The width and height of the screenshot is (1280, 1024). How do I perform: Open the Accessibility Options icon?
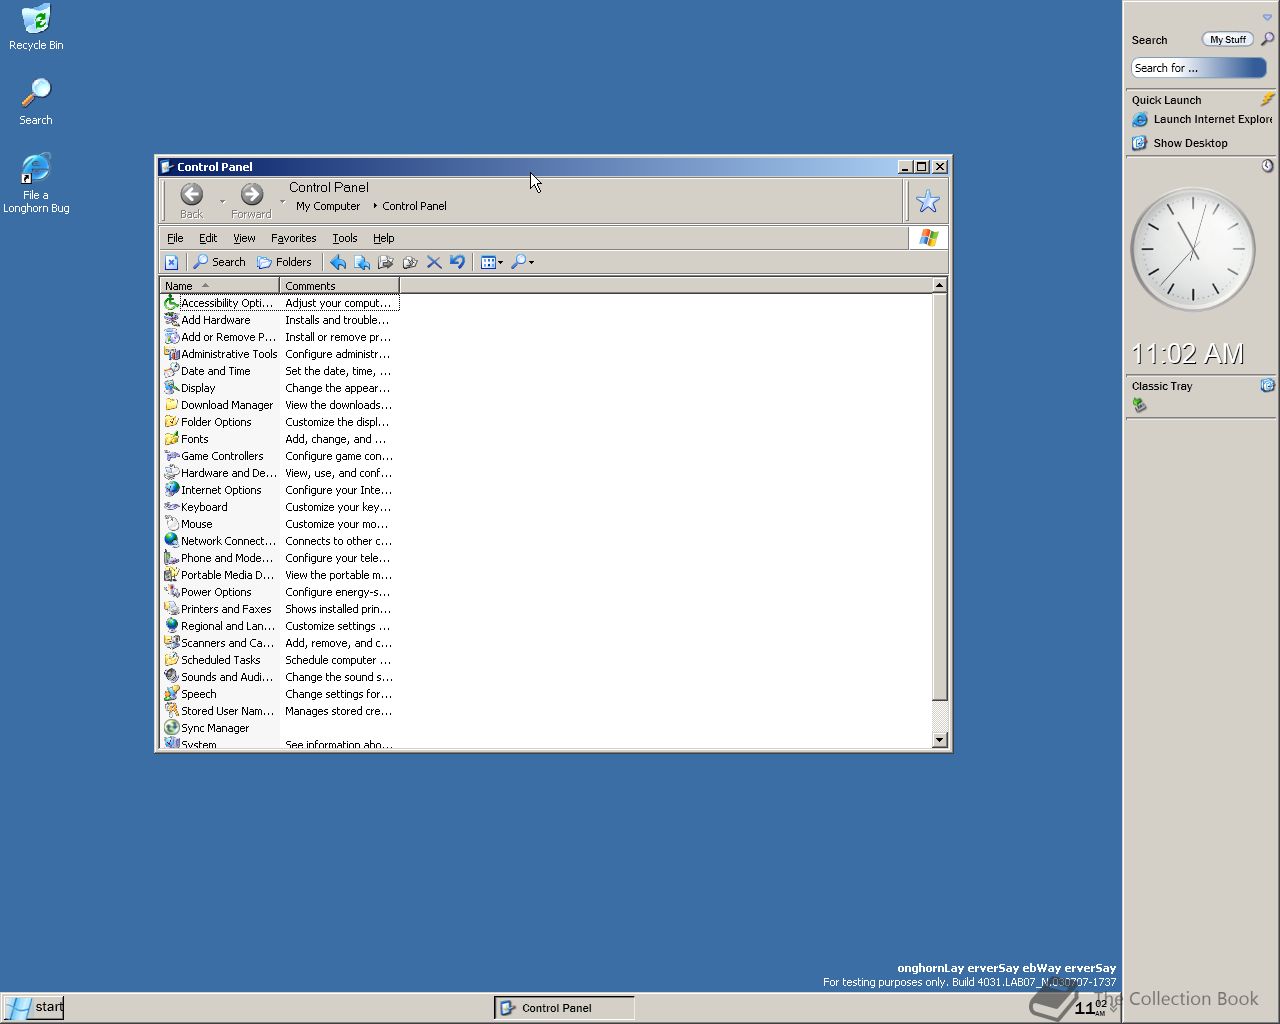pyautogui.click(x=171, y=303)
